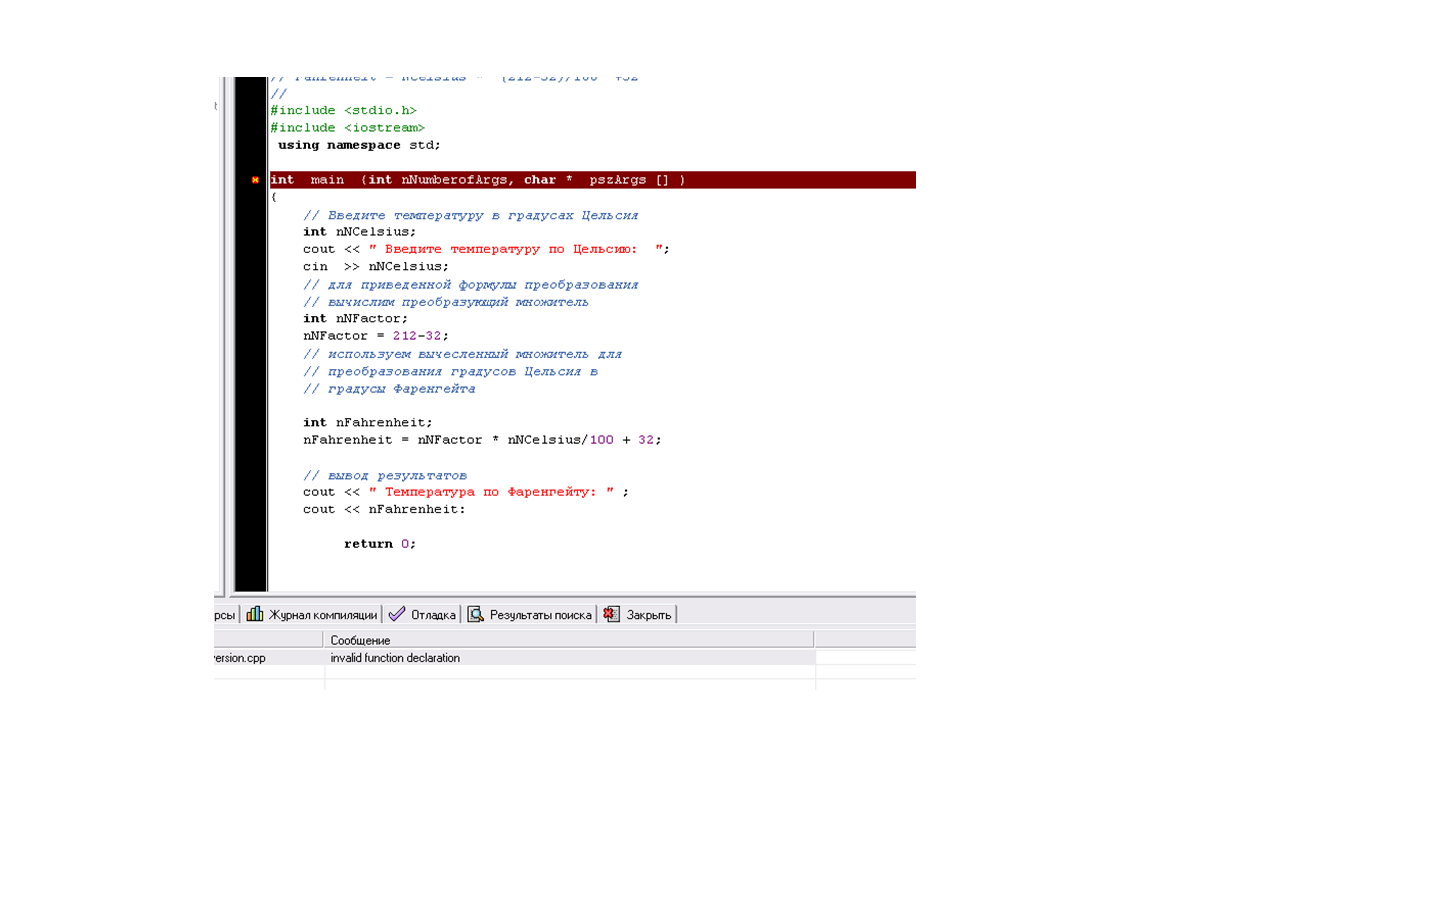Image resolution: width=1440 pixels, height=900 pixels.
Task: Click the 'Температура по Фаренгейту' cout line
Action: coord(466,492)
